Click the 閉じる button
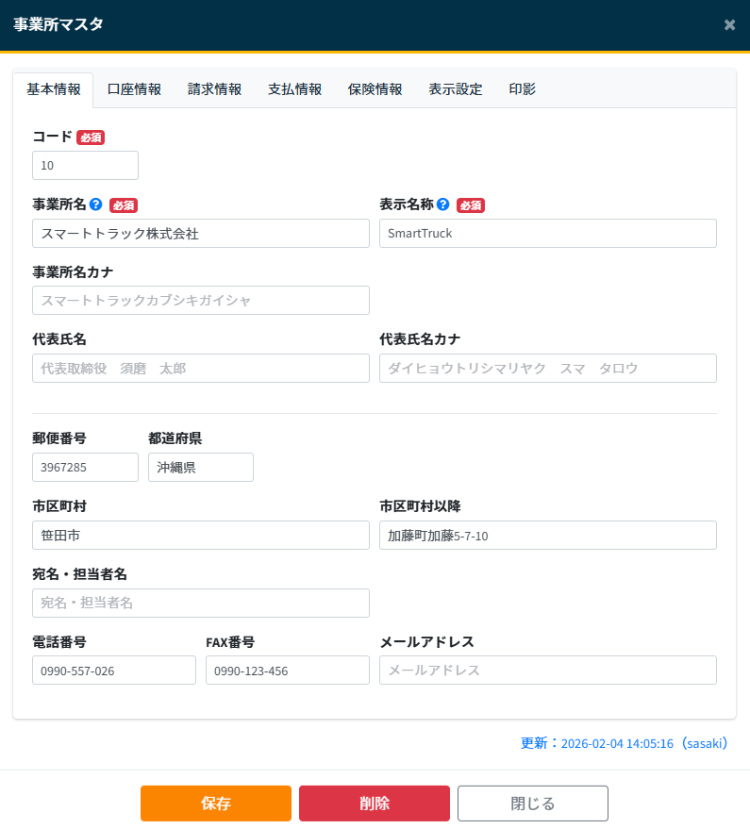The height and width of the screenshot is (831, 750). pos(532,803)
